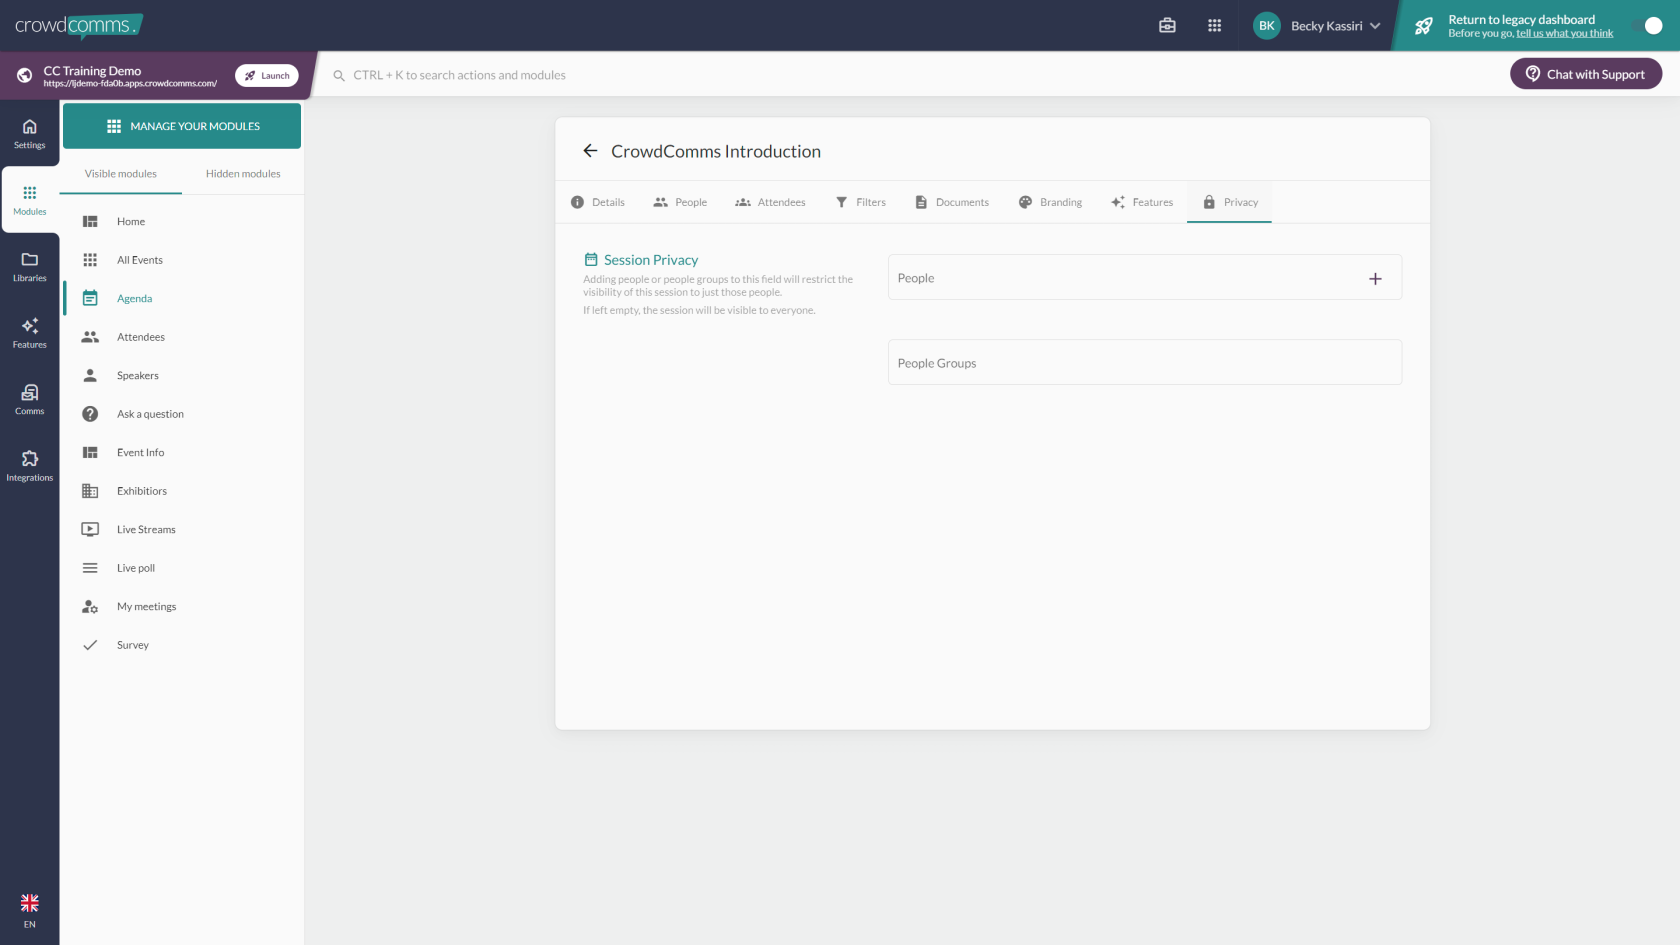Select the Agenda module
The height and width of the screenshot is (945, 1680).
182,299
